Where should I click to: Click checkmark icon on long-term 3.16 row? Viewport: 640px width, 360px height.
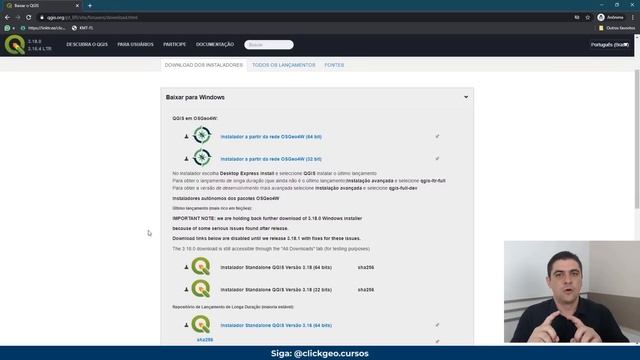(437, 325)
